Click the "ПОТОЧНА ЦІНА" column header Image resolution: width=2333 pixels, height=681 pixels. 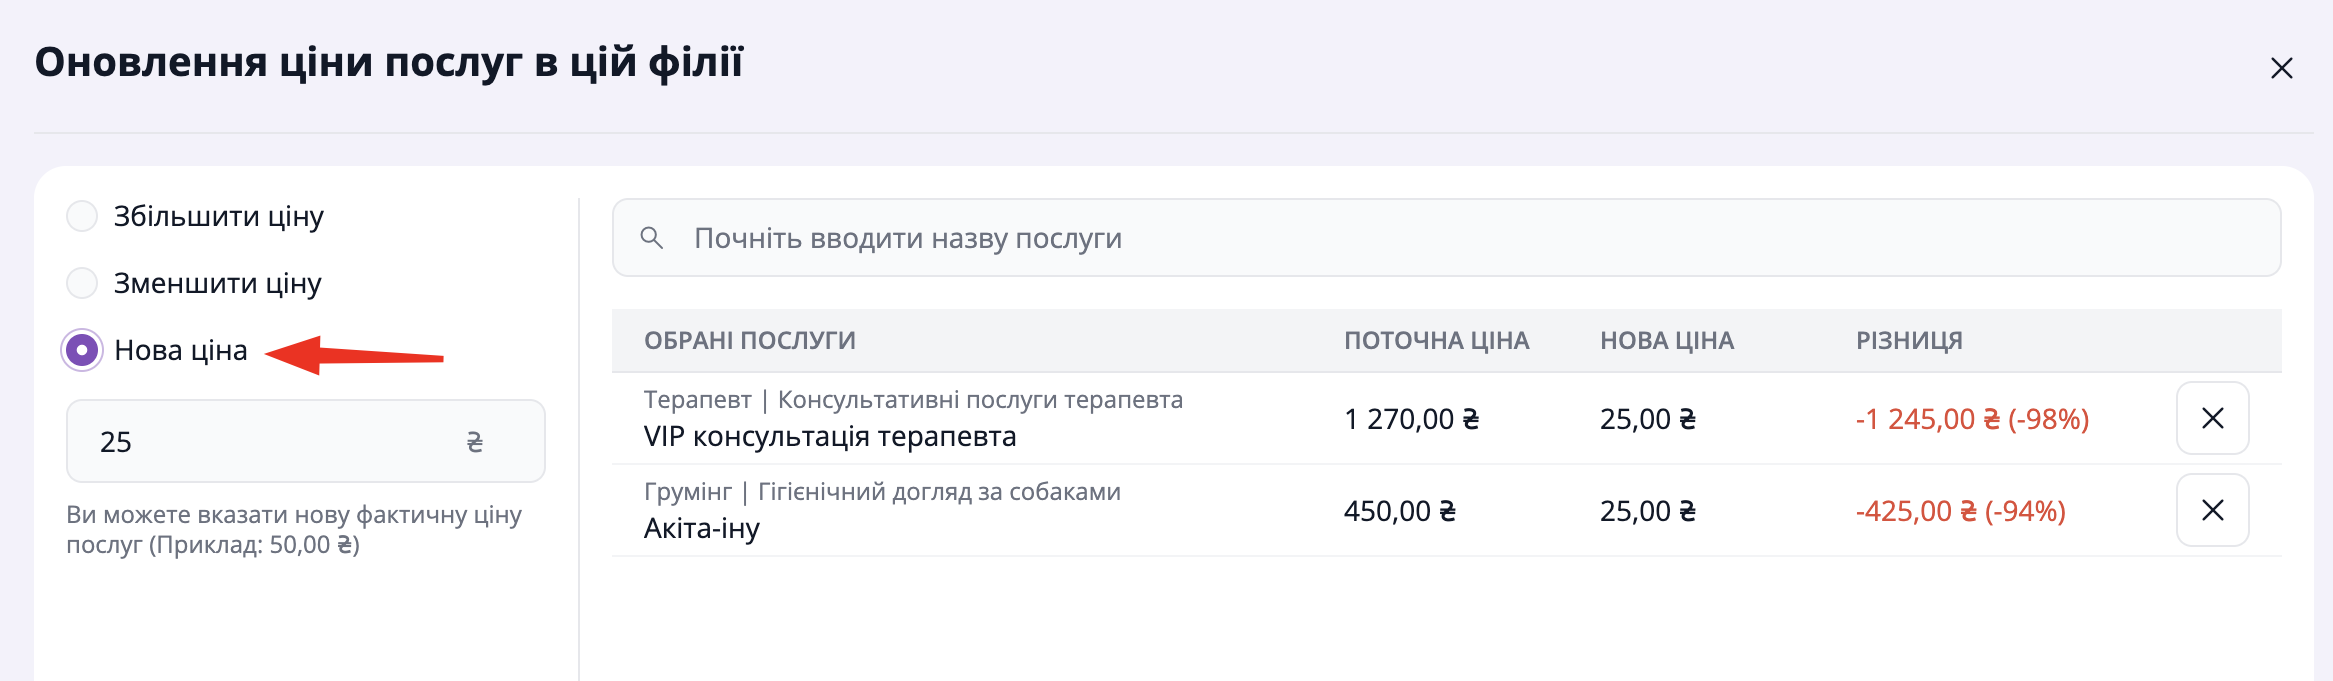pos(1436,341)
